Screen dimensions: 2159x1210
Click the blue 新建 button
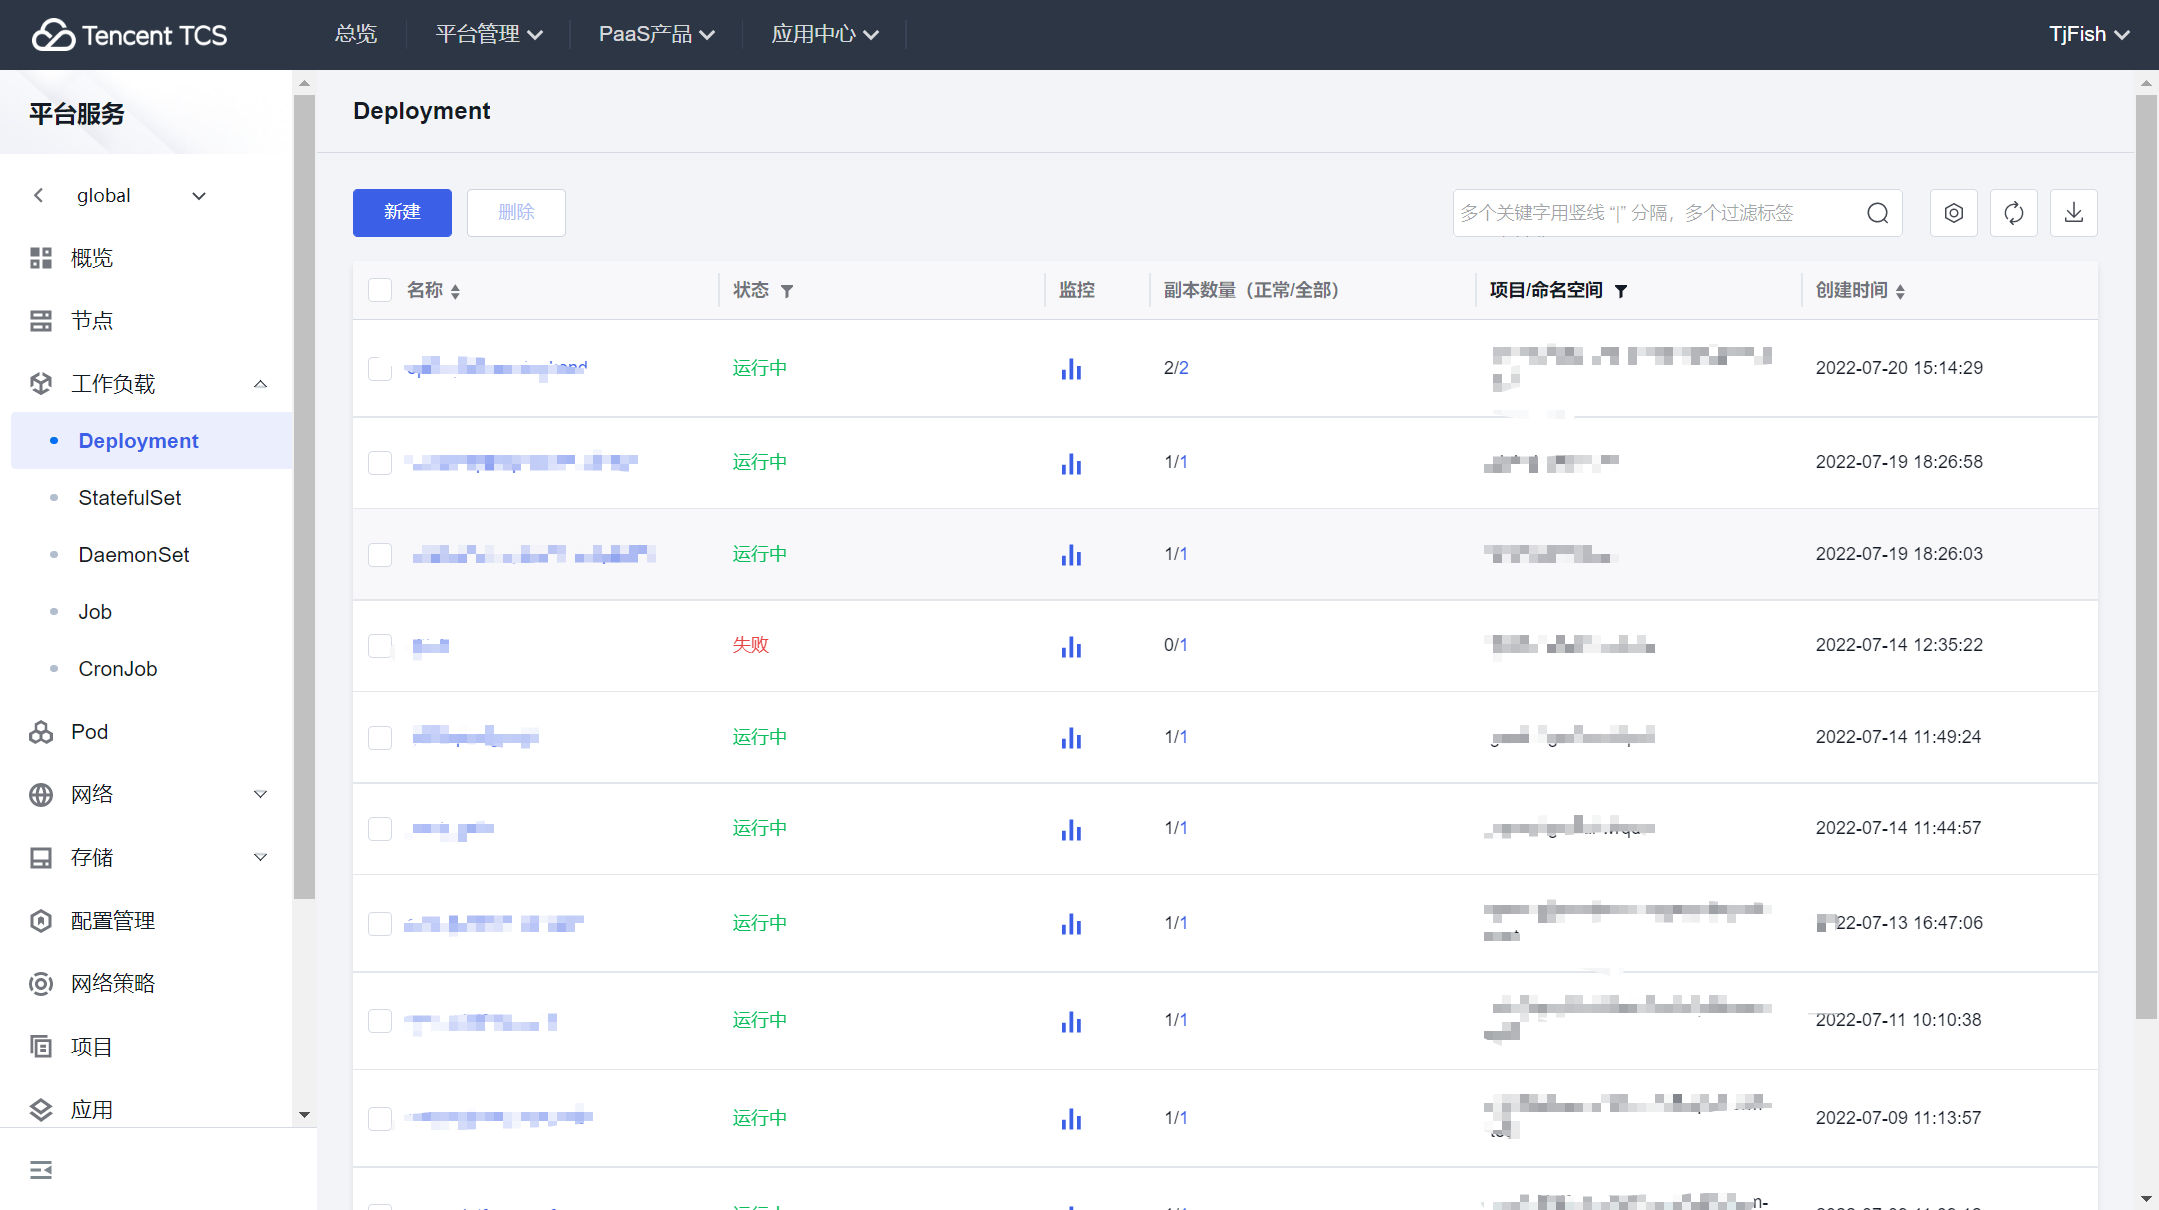click(402, 213)
